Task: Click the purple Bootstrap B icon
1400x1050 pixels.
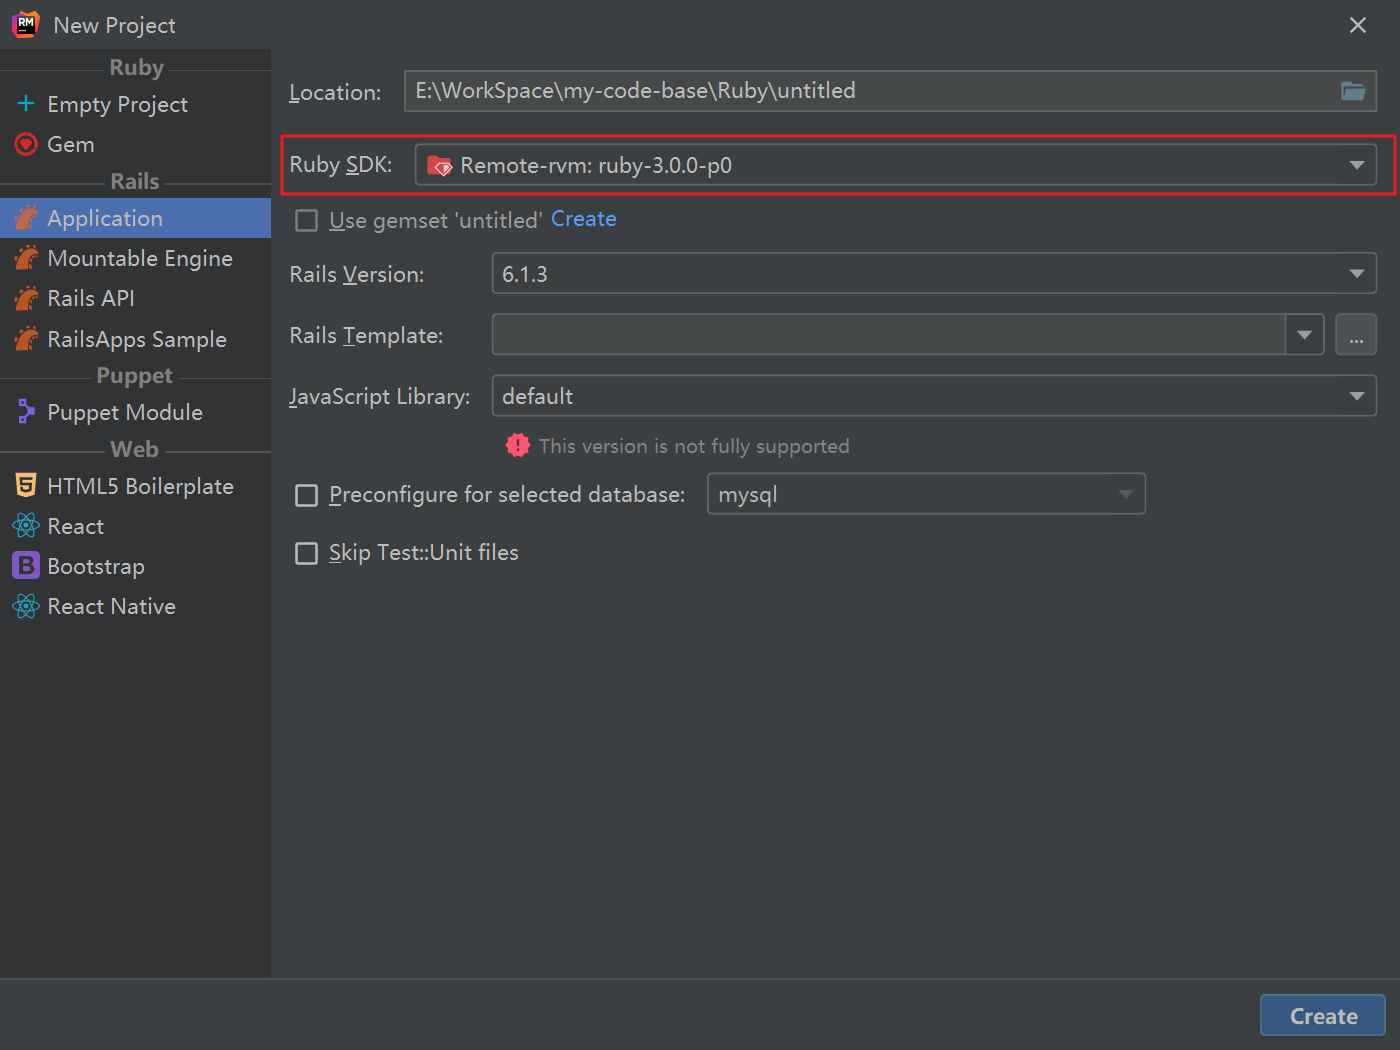Action: coord(26,565)
